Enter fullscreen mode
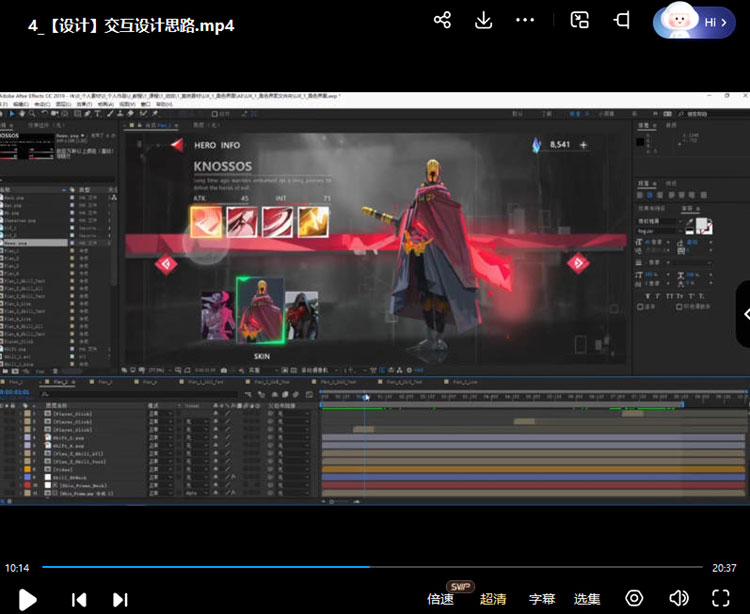Image resolution: width=750 pixels, height=614 pixels. 721,598
